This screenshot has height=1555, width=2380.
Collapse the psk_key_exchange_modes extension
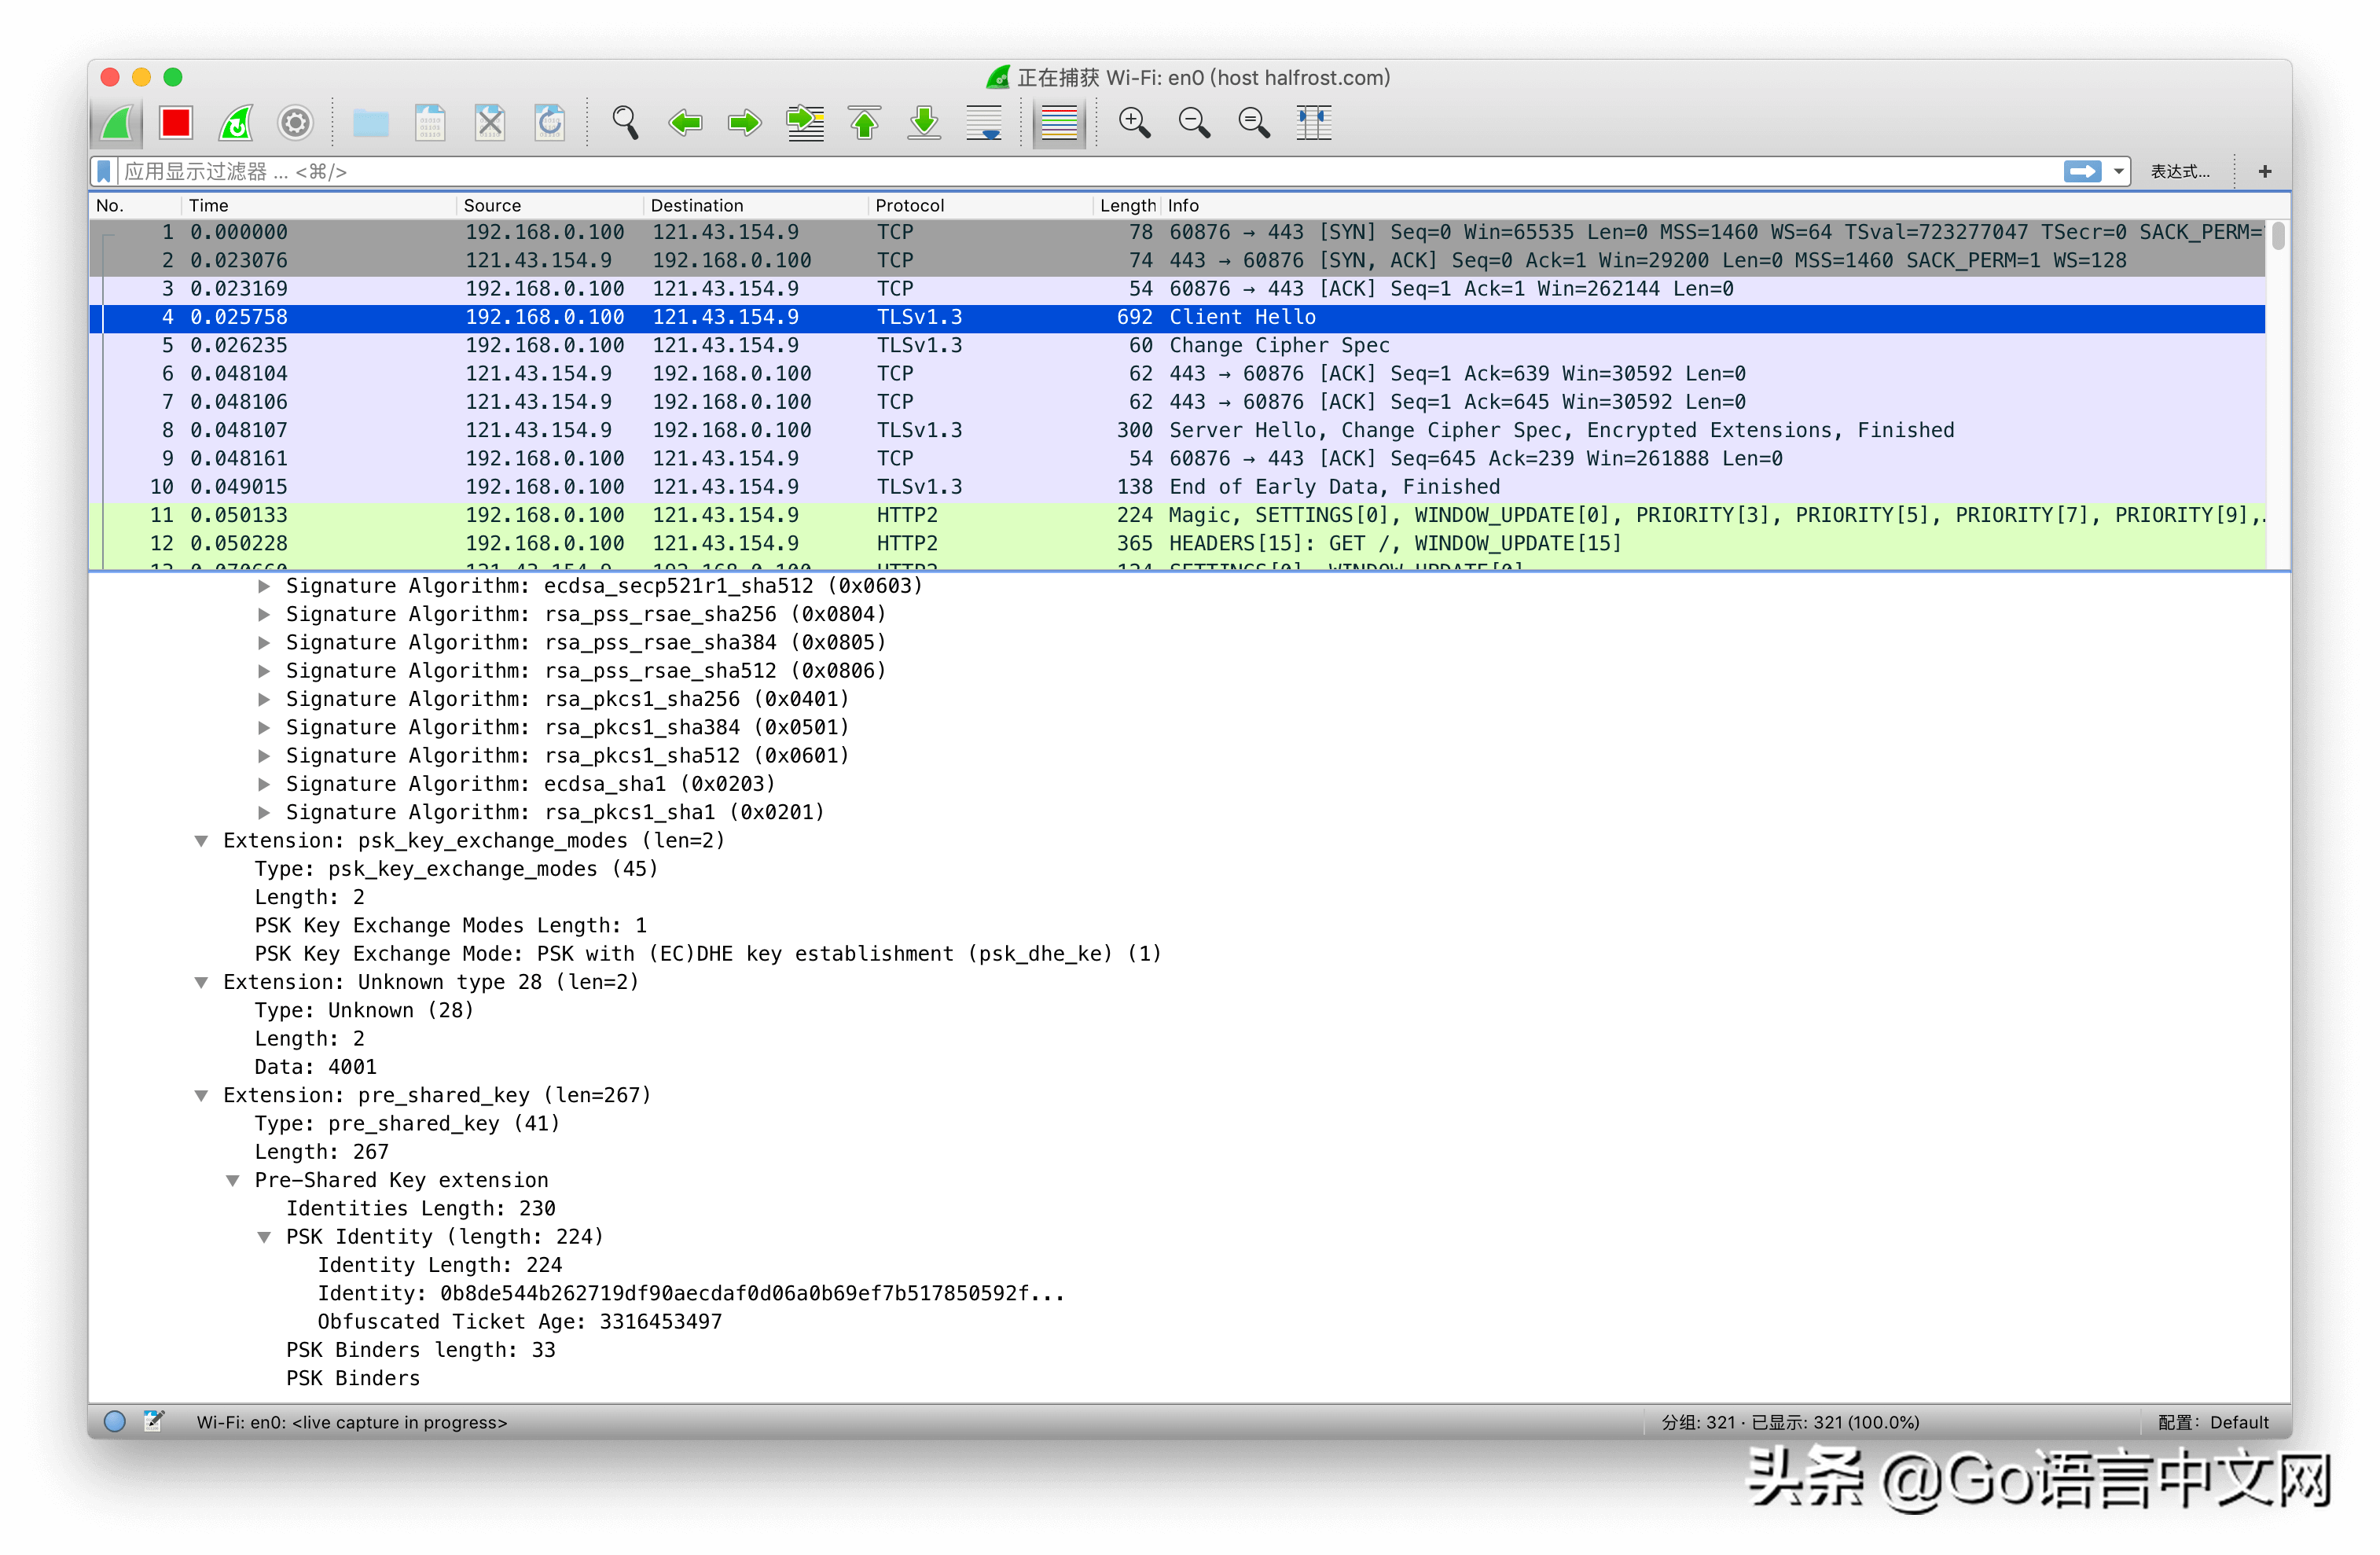[201, 841]
